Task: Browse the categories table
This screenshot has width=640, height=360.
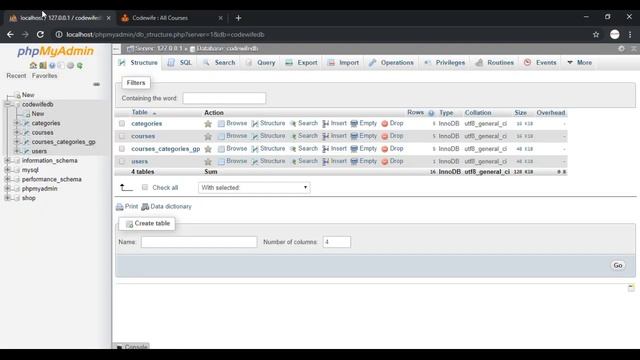Action: coord(232,123)
